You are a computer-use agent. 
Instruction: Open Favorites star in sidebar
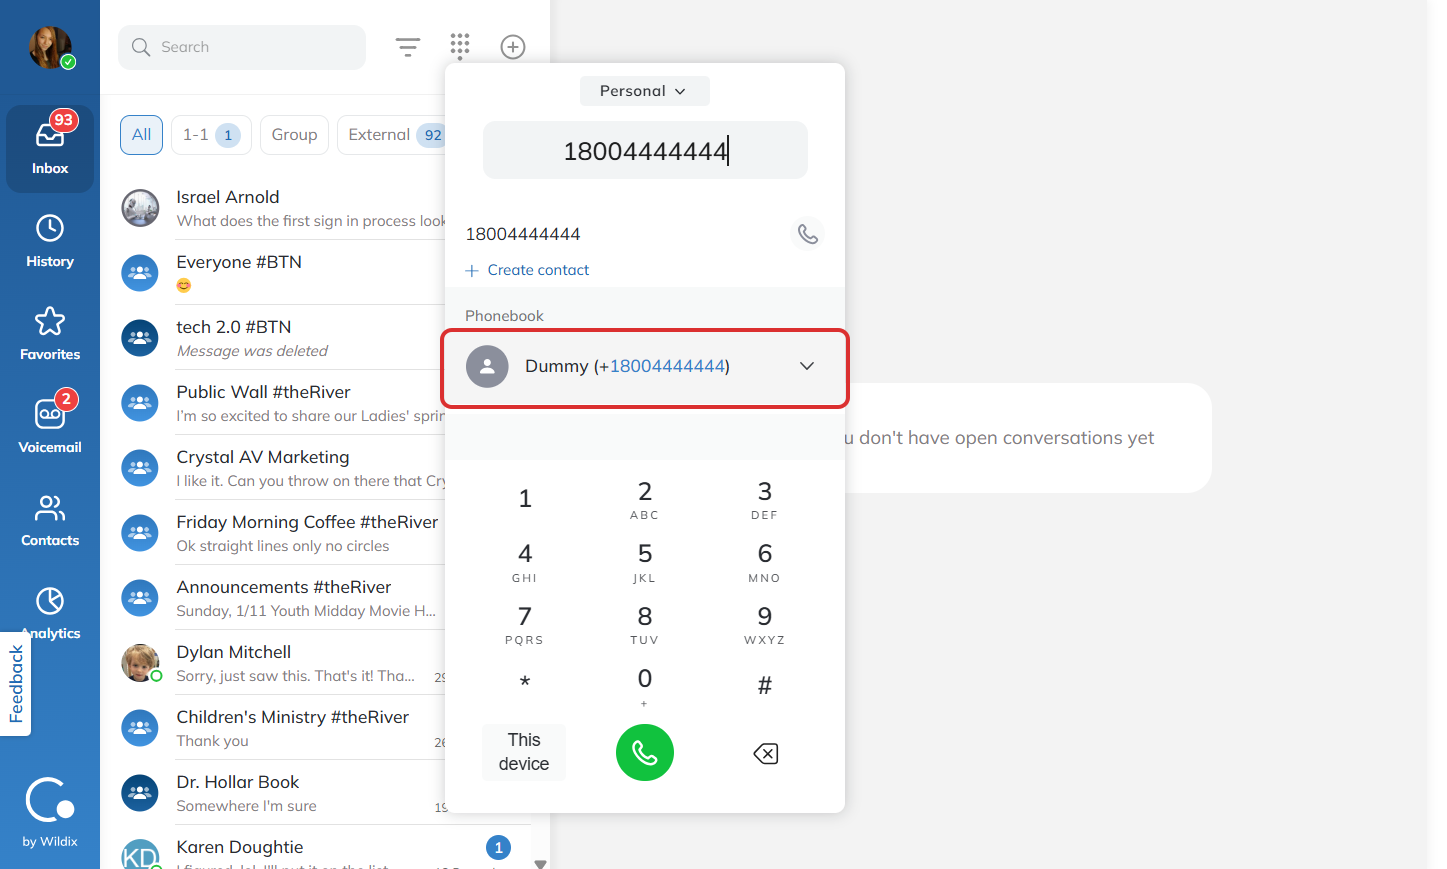(x=50, y=334)
